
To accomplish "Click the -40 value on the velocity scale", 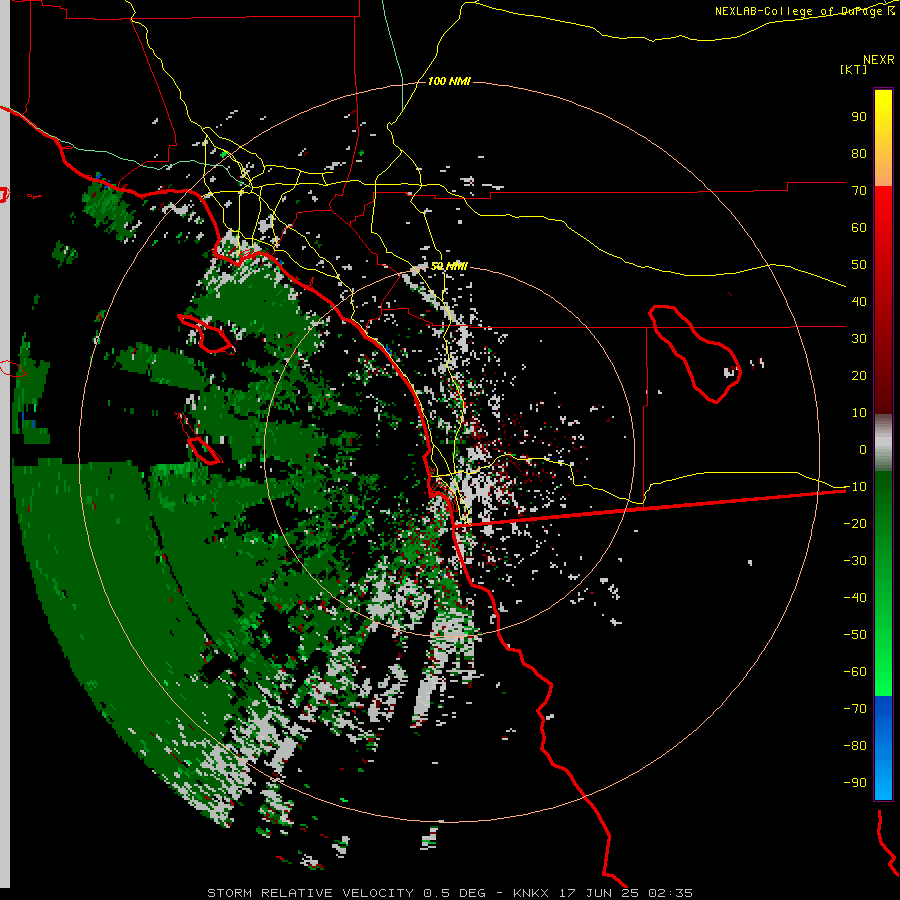I will click(855, 598).
